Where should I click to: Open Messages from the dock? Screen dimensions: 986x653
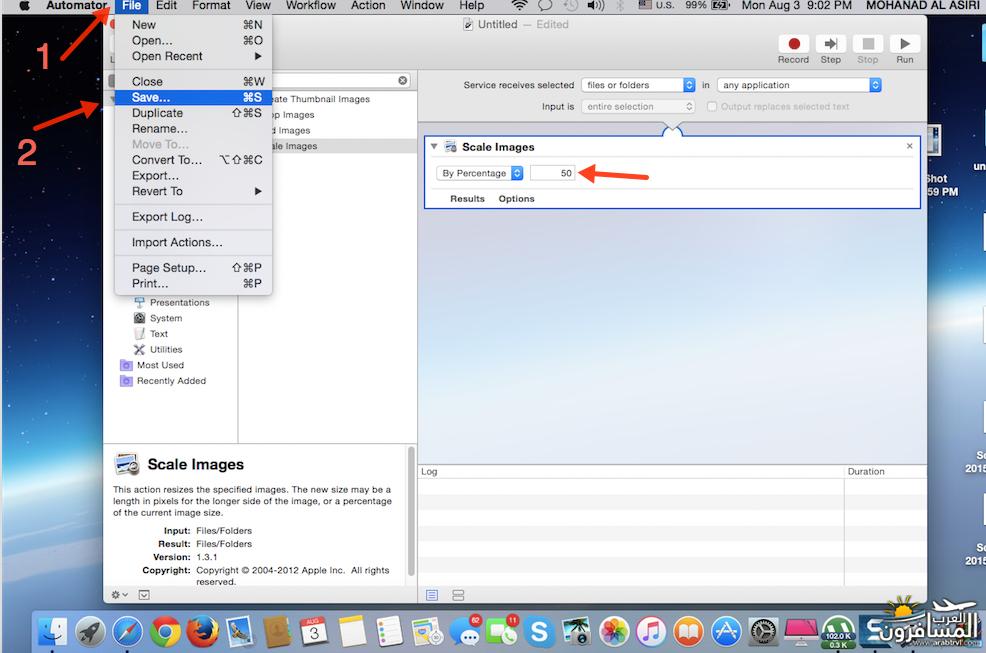[465, 631]
